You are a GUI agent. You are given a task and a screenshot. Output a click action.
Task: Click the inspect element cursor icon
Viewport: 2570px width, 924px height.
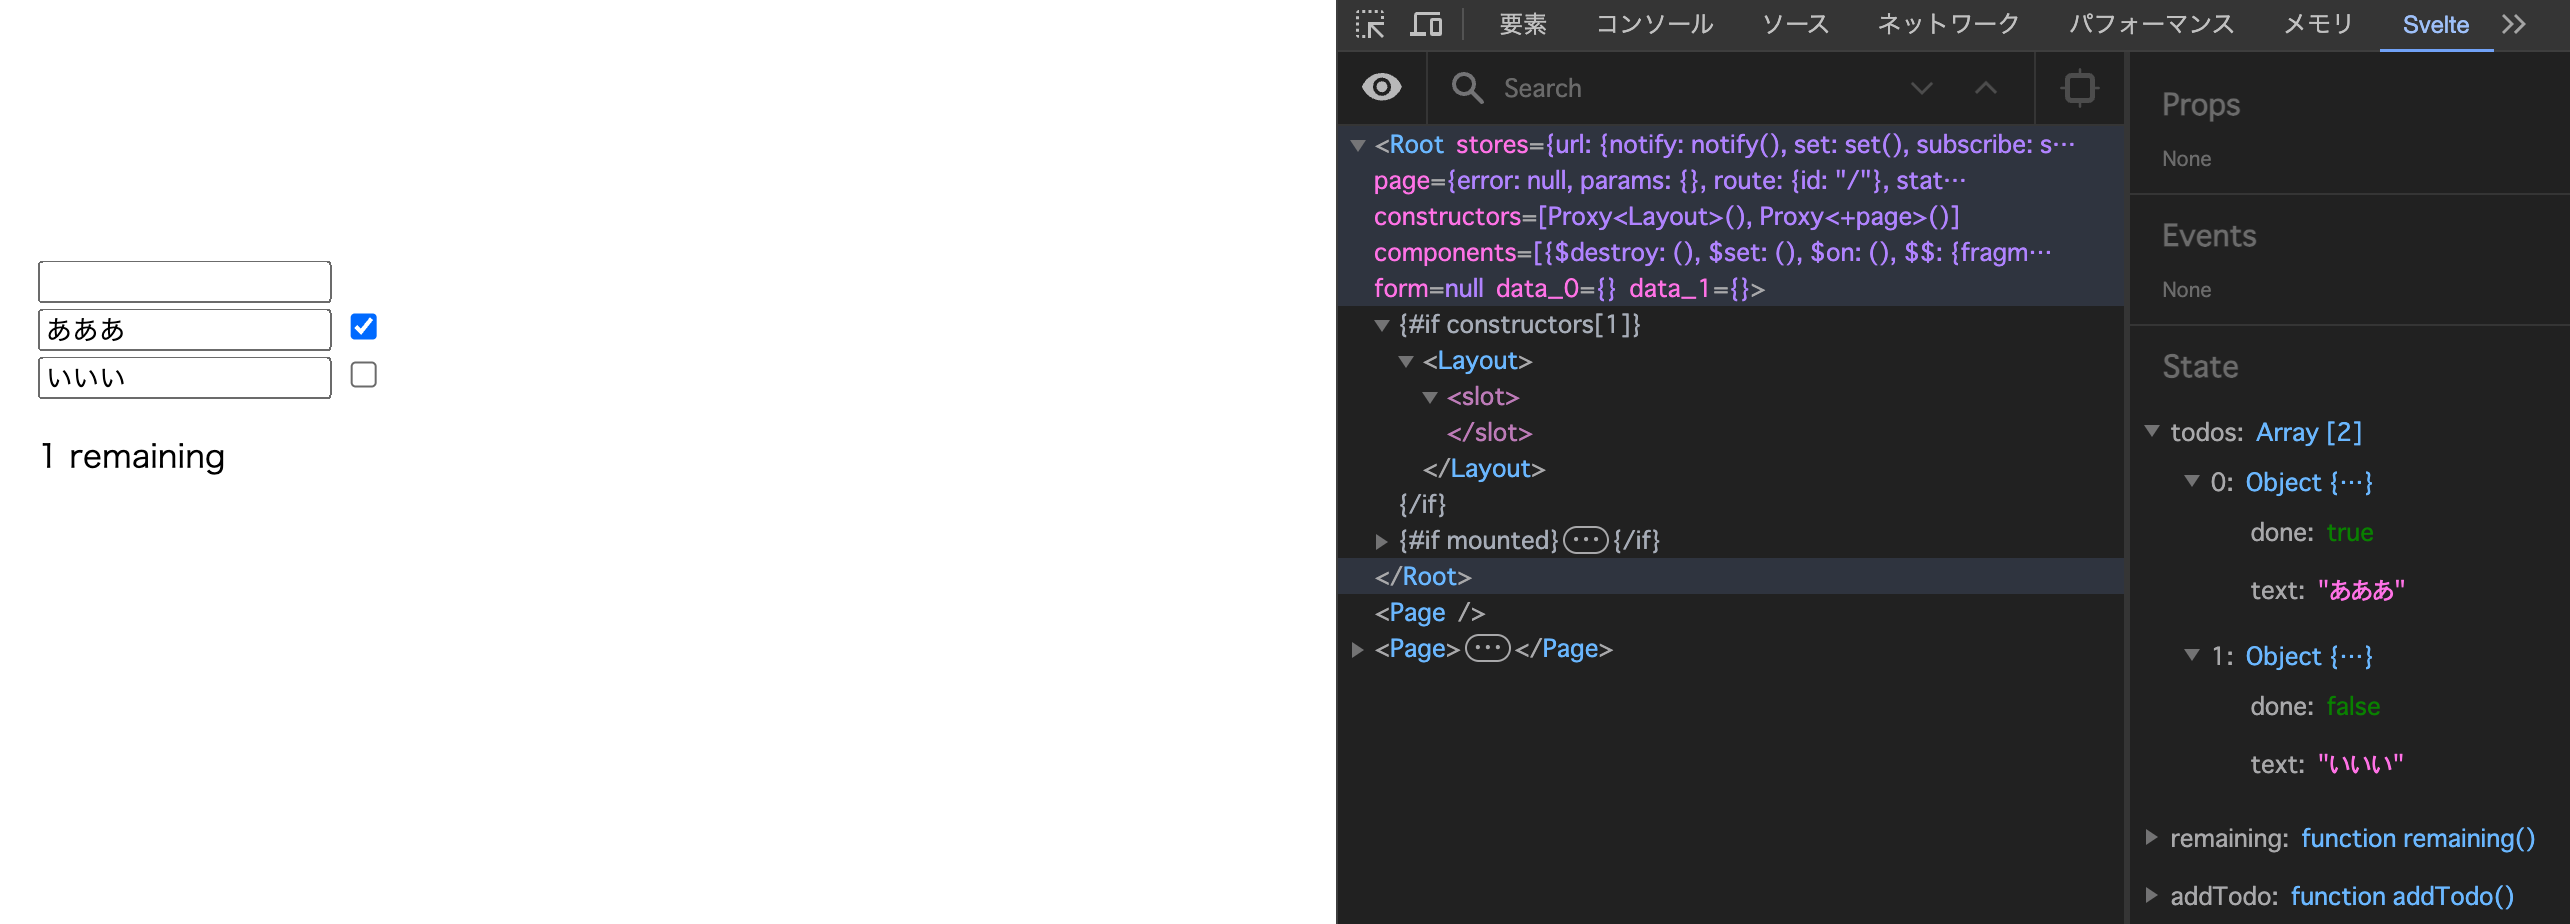tap(1371, 24)
